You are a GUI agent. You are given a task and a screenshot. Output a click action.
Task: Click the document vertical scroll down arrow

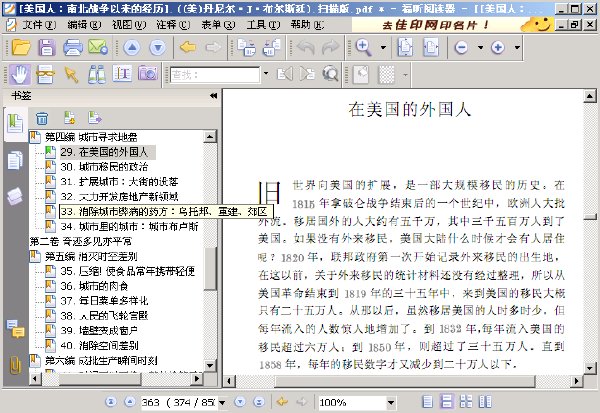click(590, 368)
